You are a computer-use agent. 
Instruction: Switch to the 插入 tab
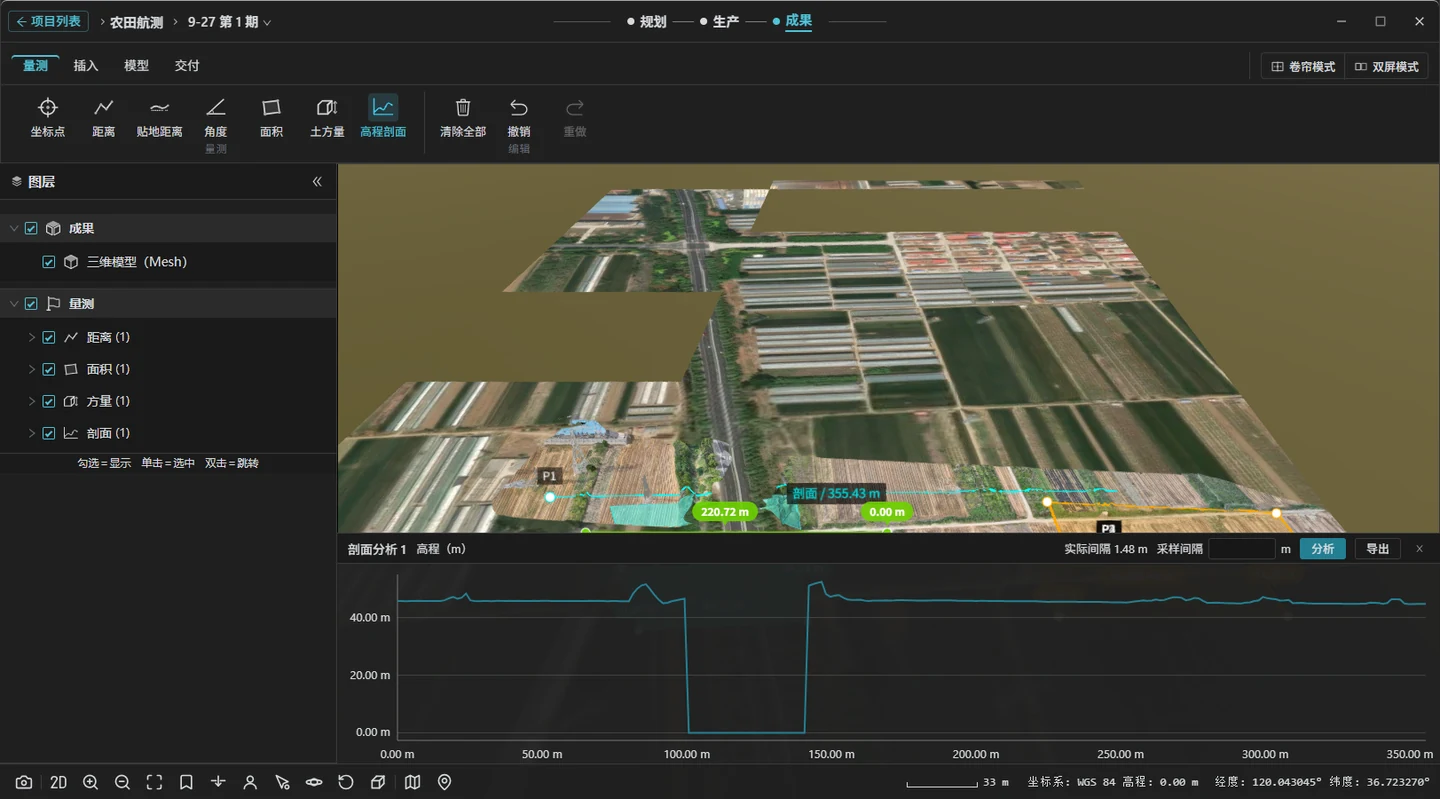pos(86,66)
